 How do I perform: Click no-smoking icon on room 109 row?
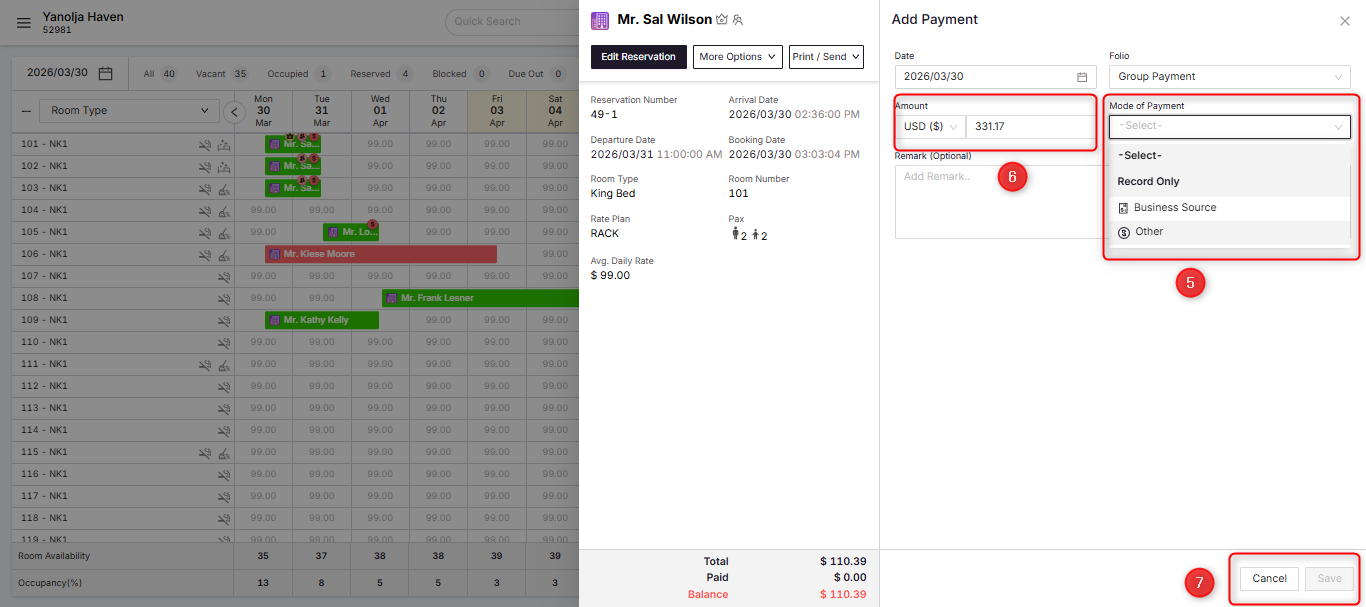(224, 320)
